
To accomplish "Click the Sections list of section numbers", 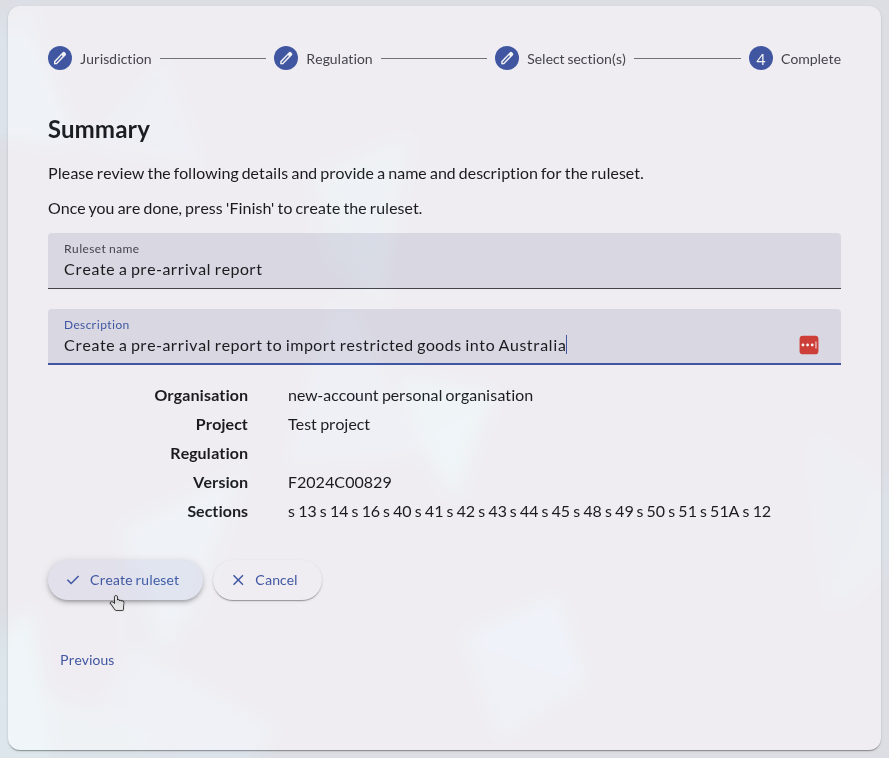I will click(x=529, y=512).
